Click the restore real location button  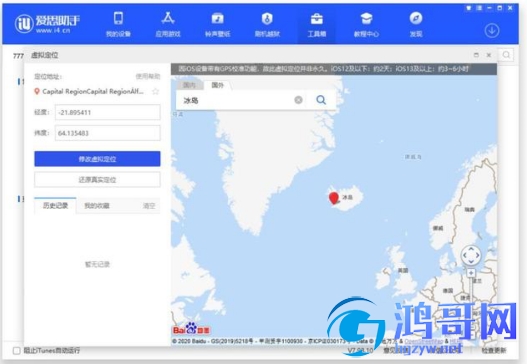pyautogui.click(x=97, y=179)
